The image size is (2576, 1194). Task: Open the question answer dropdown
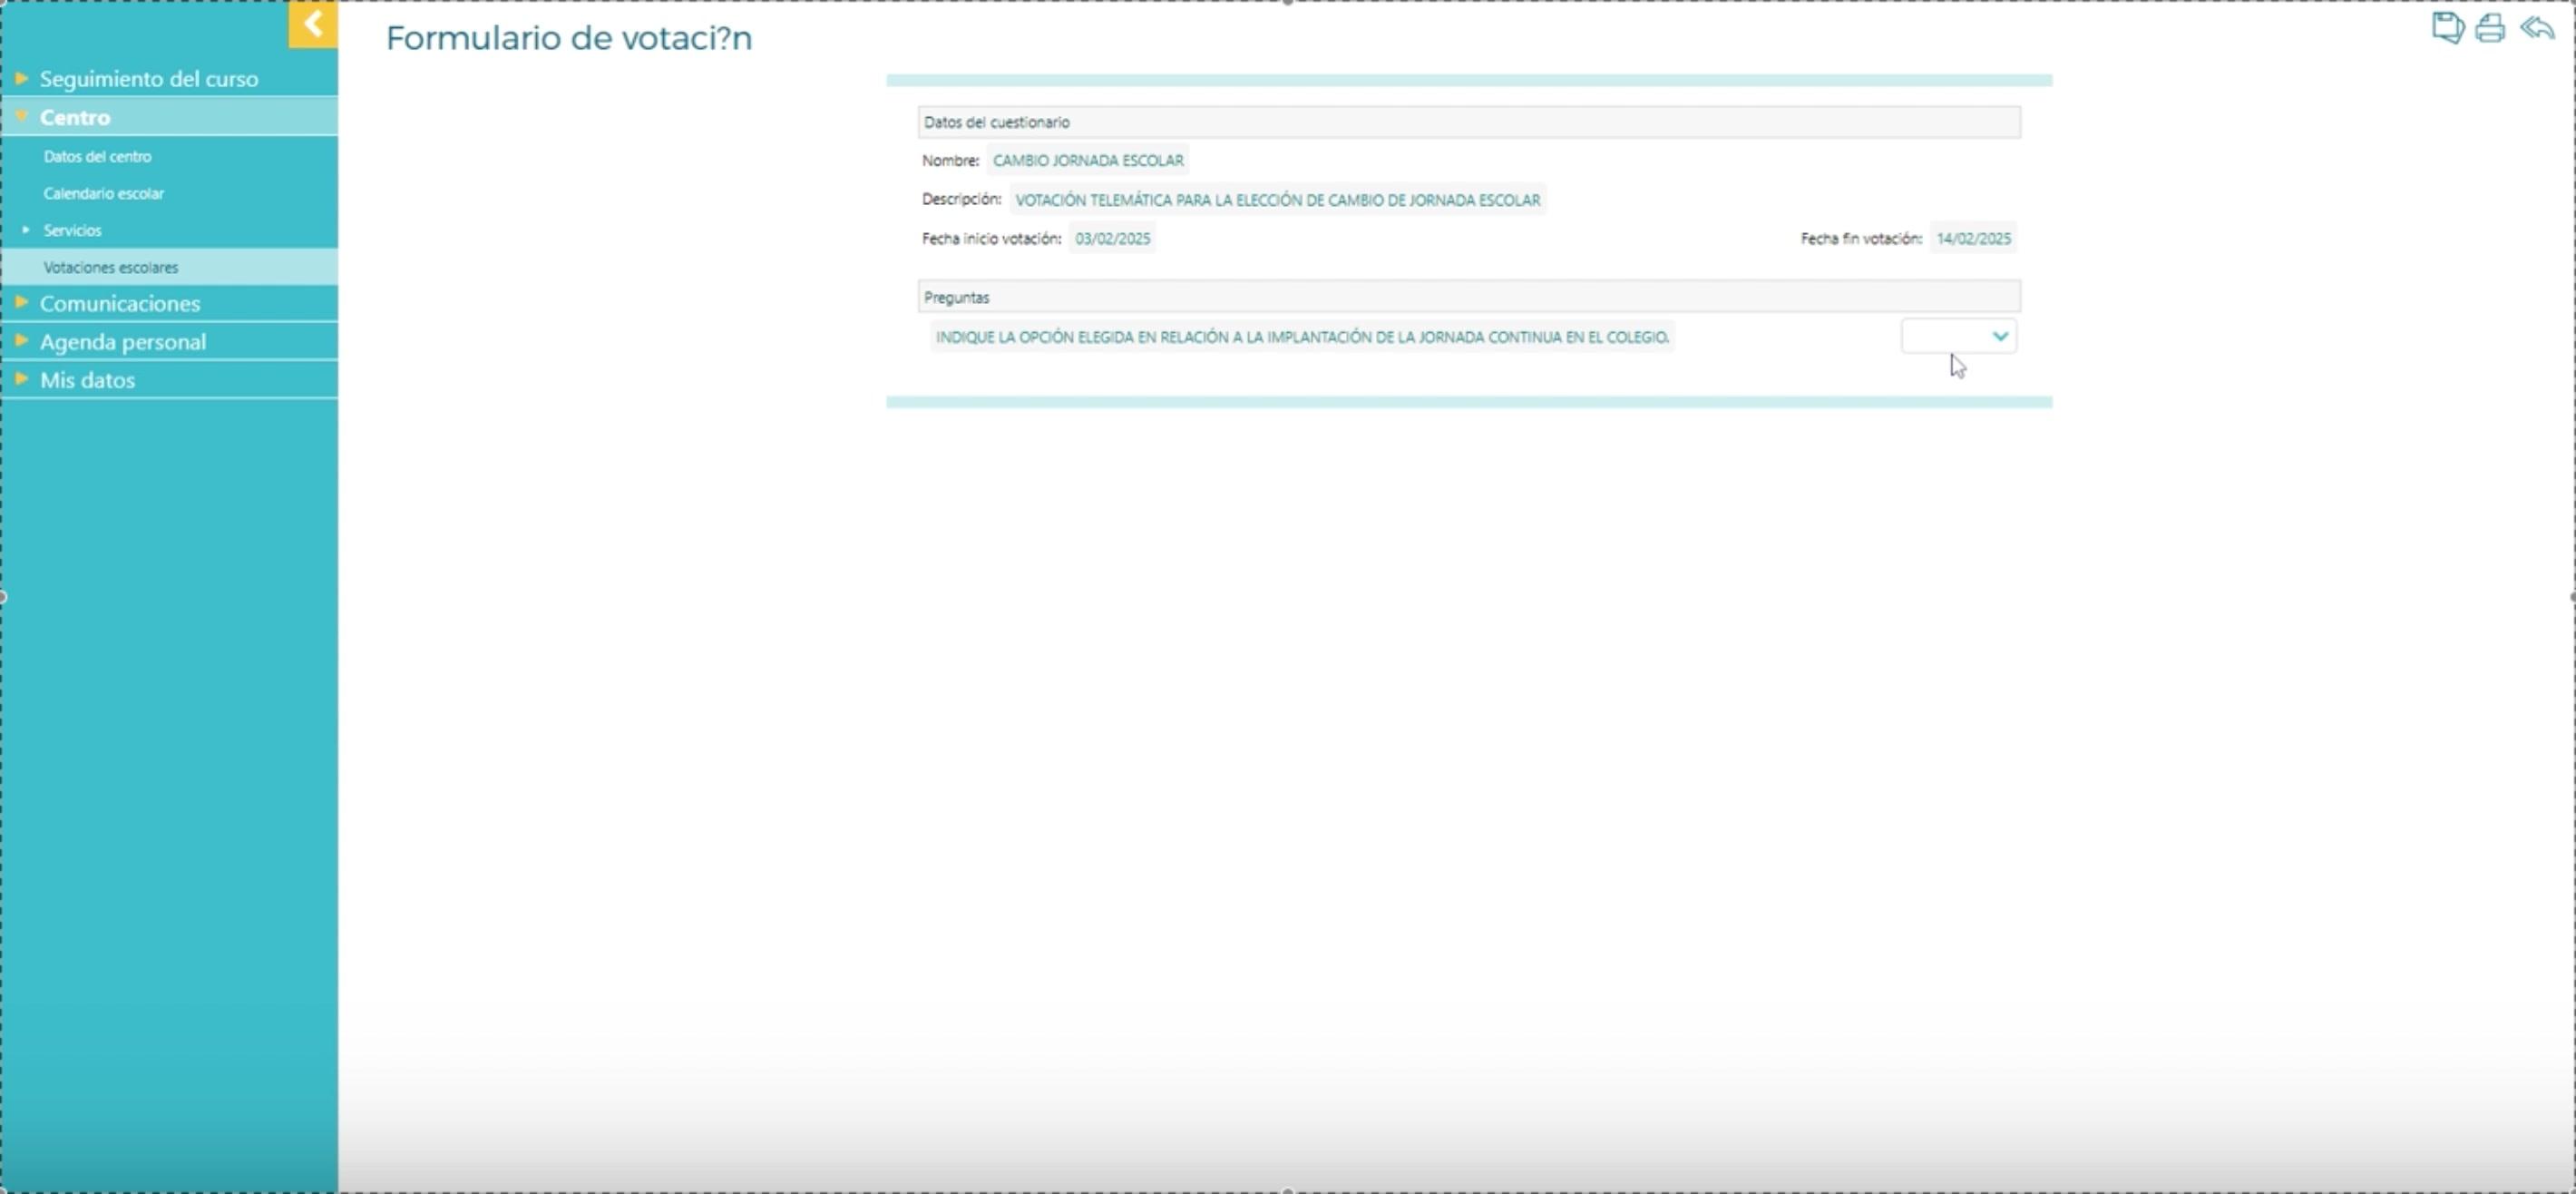pos(1958,336)
